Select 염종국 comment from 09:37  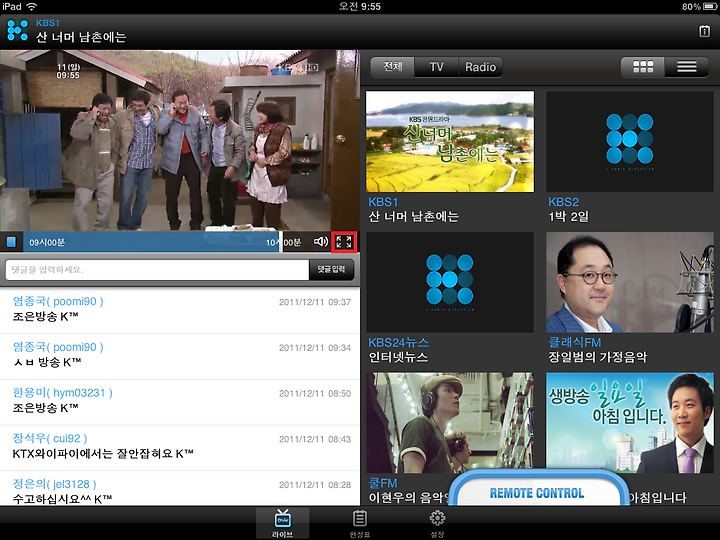point(180,310)
